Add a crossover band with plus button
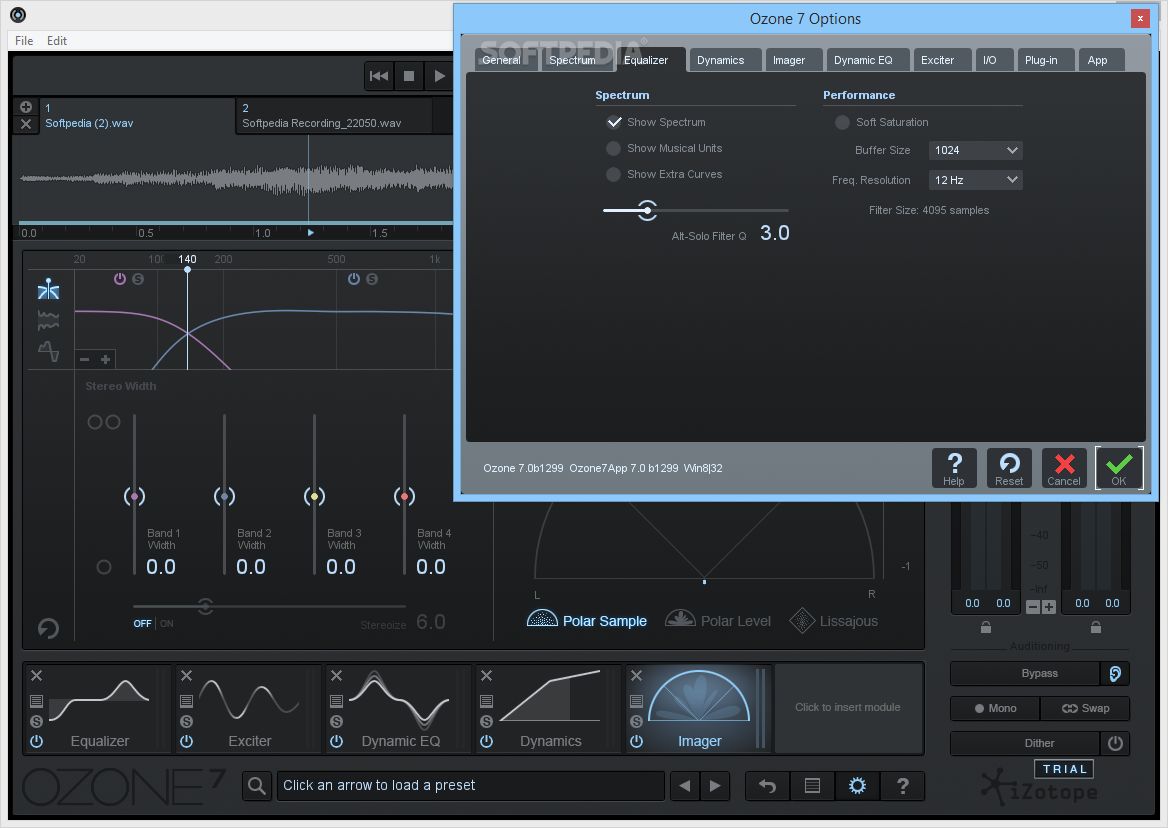Image resolution: width=1168 pixels, height=828 pixels. coord(106,360)
